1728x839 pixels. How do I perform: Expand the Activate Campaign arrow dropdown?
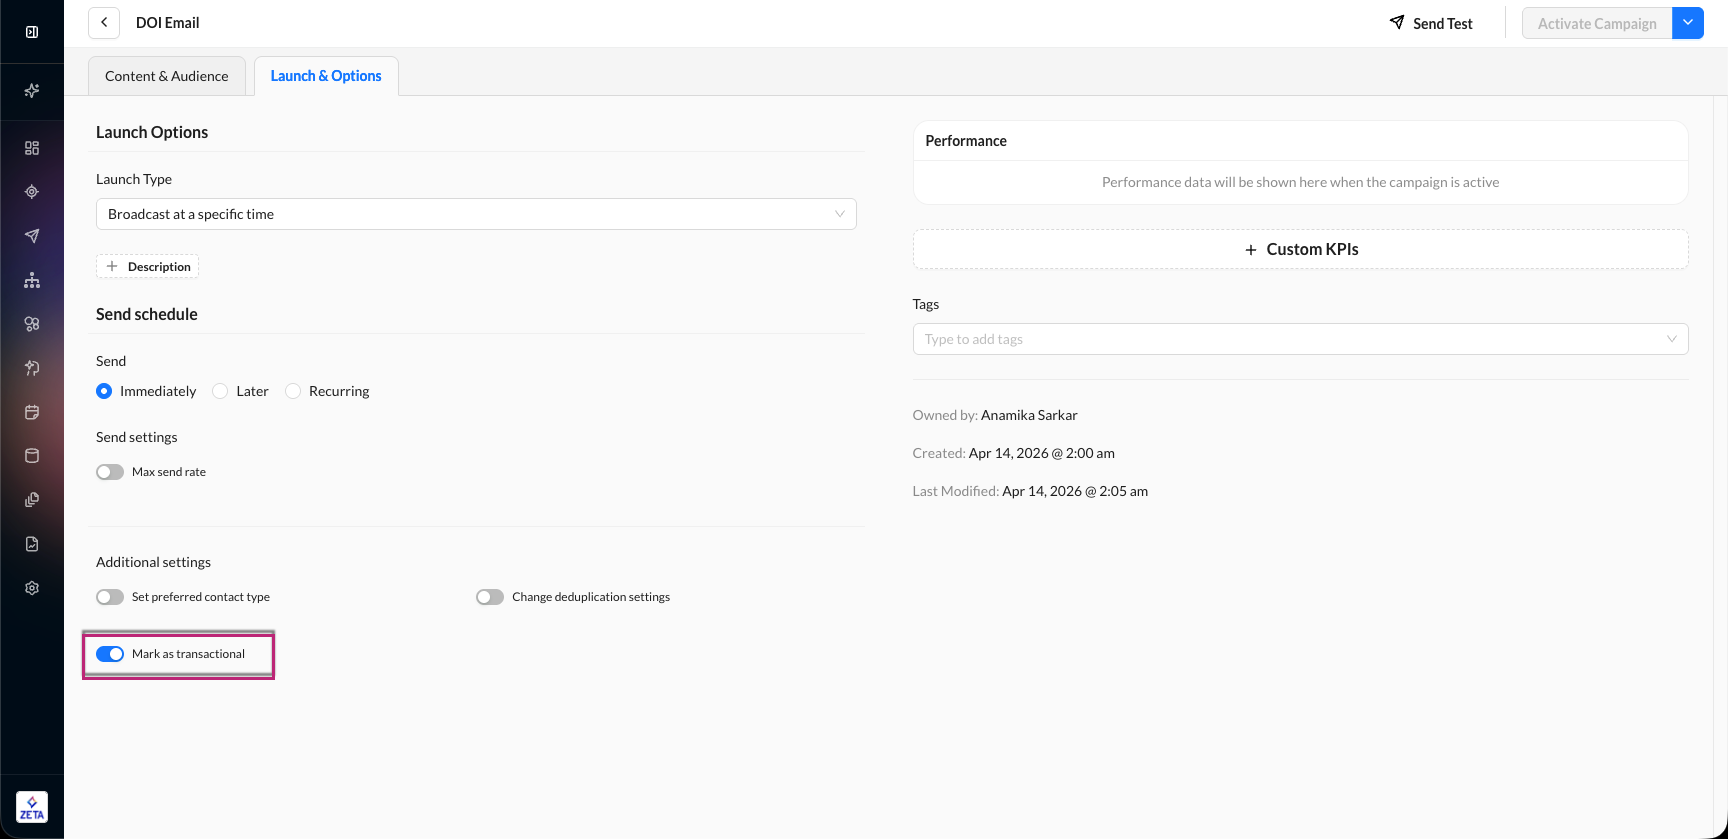pos(1688,23)
